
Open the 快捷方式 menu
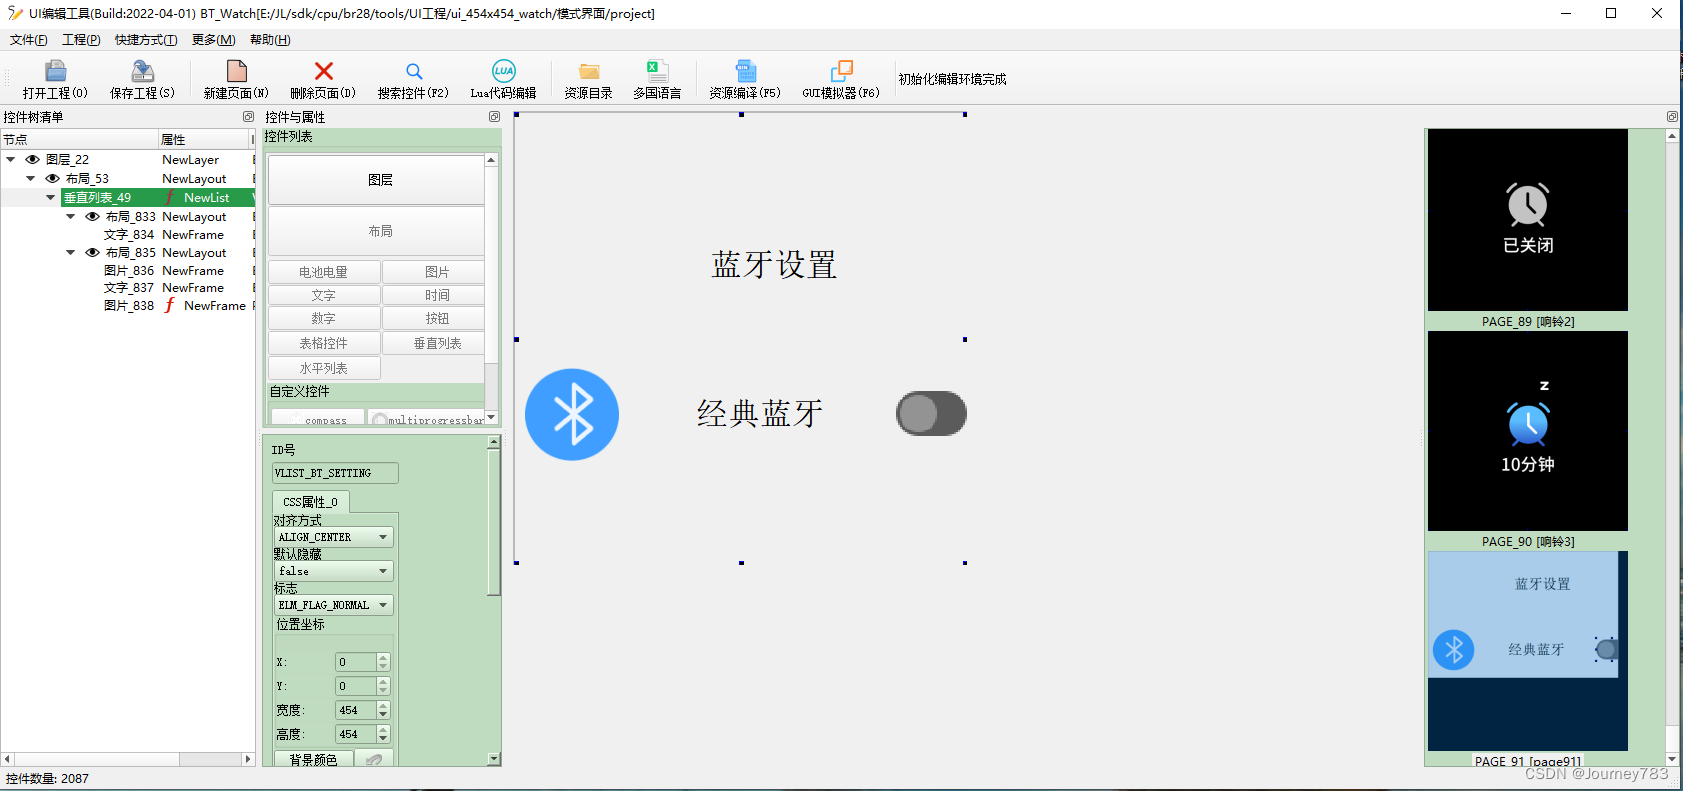(x=146, y=40)
